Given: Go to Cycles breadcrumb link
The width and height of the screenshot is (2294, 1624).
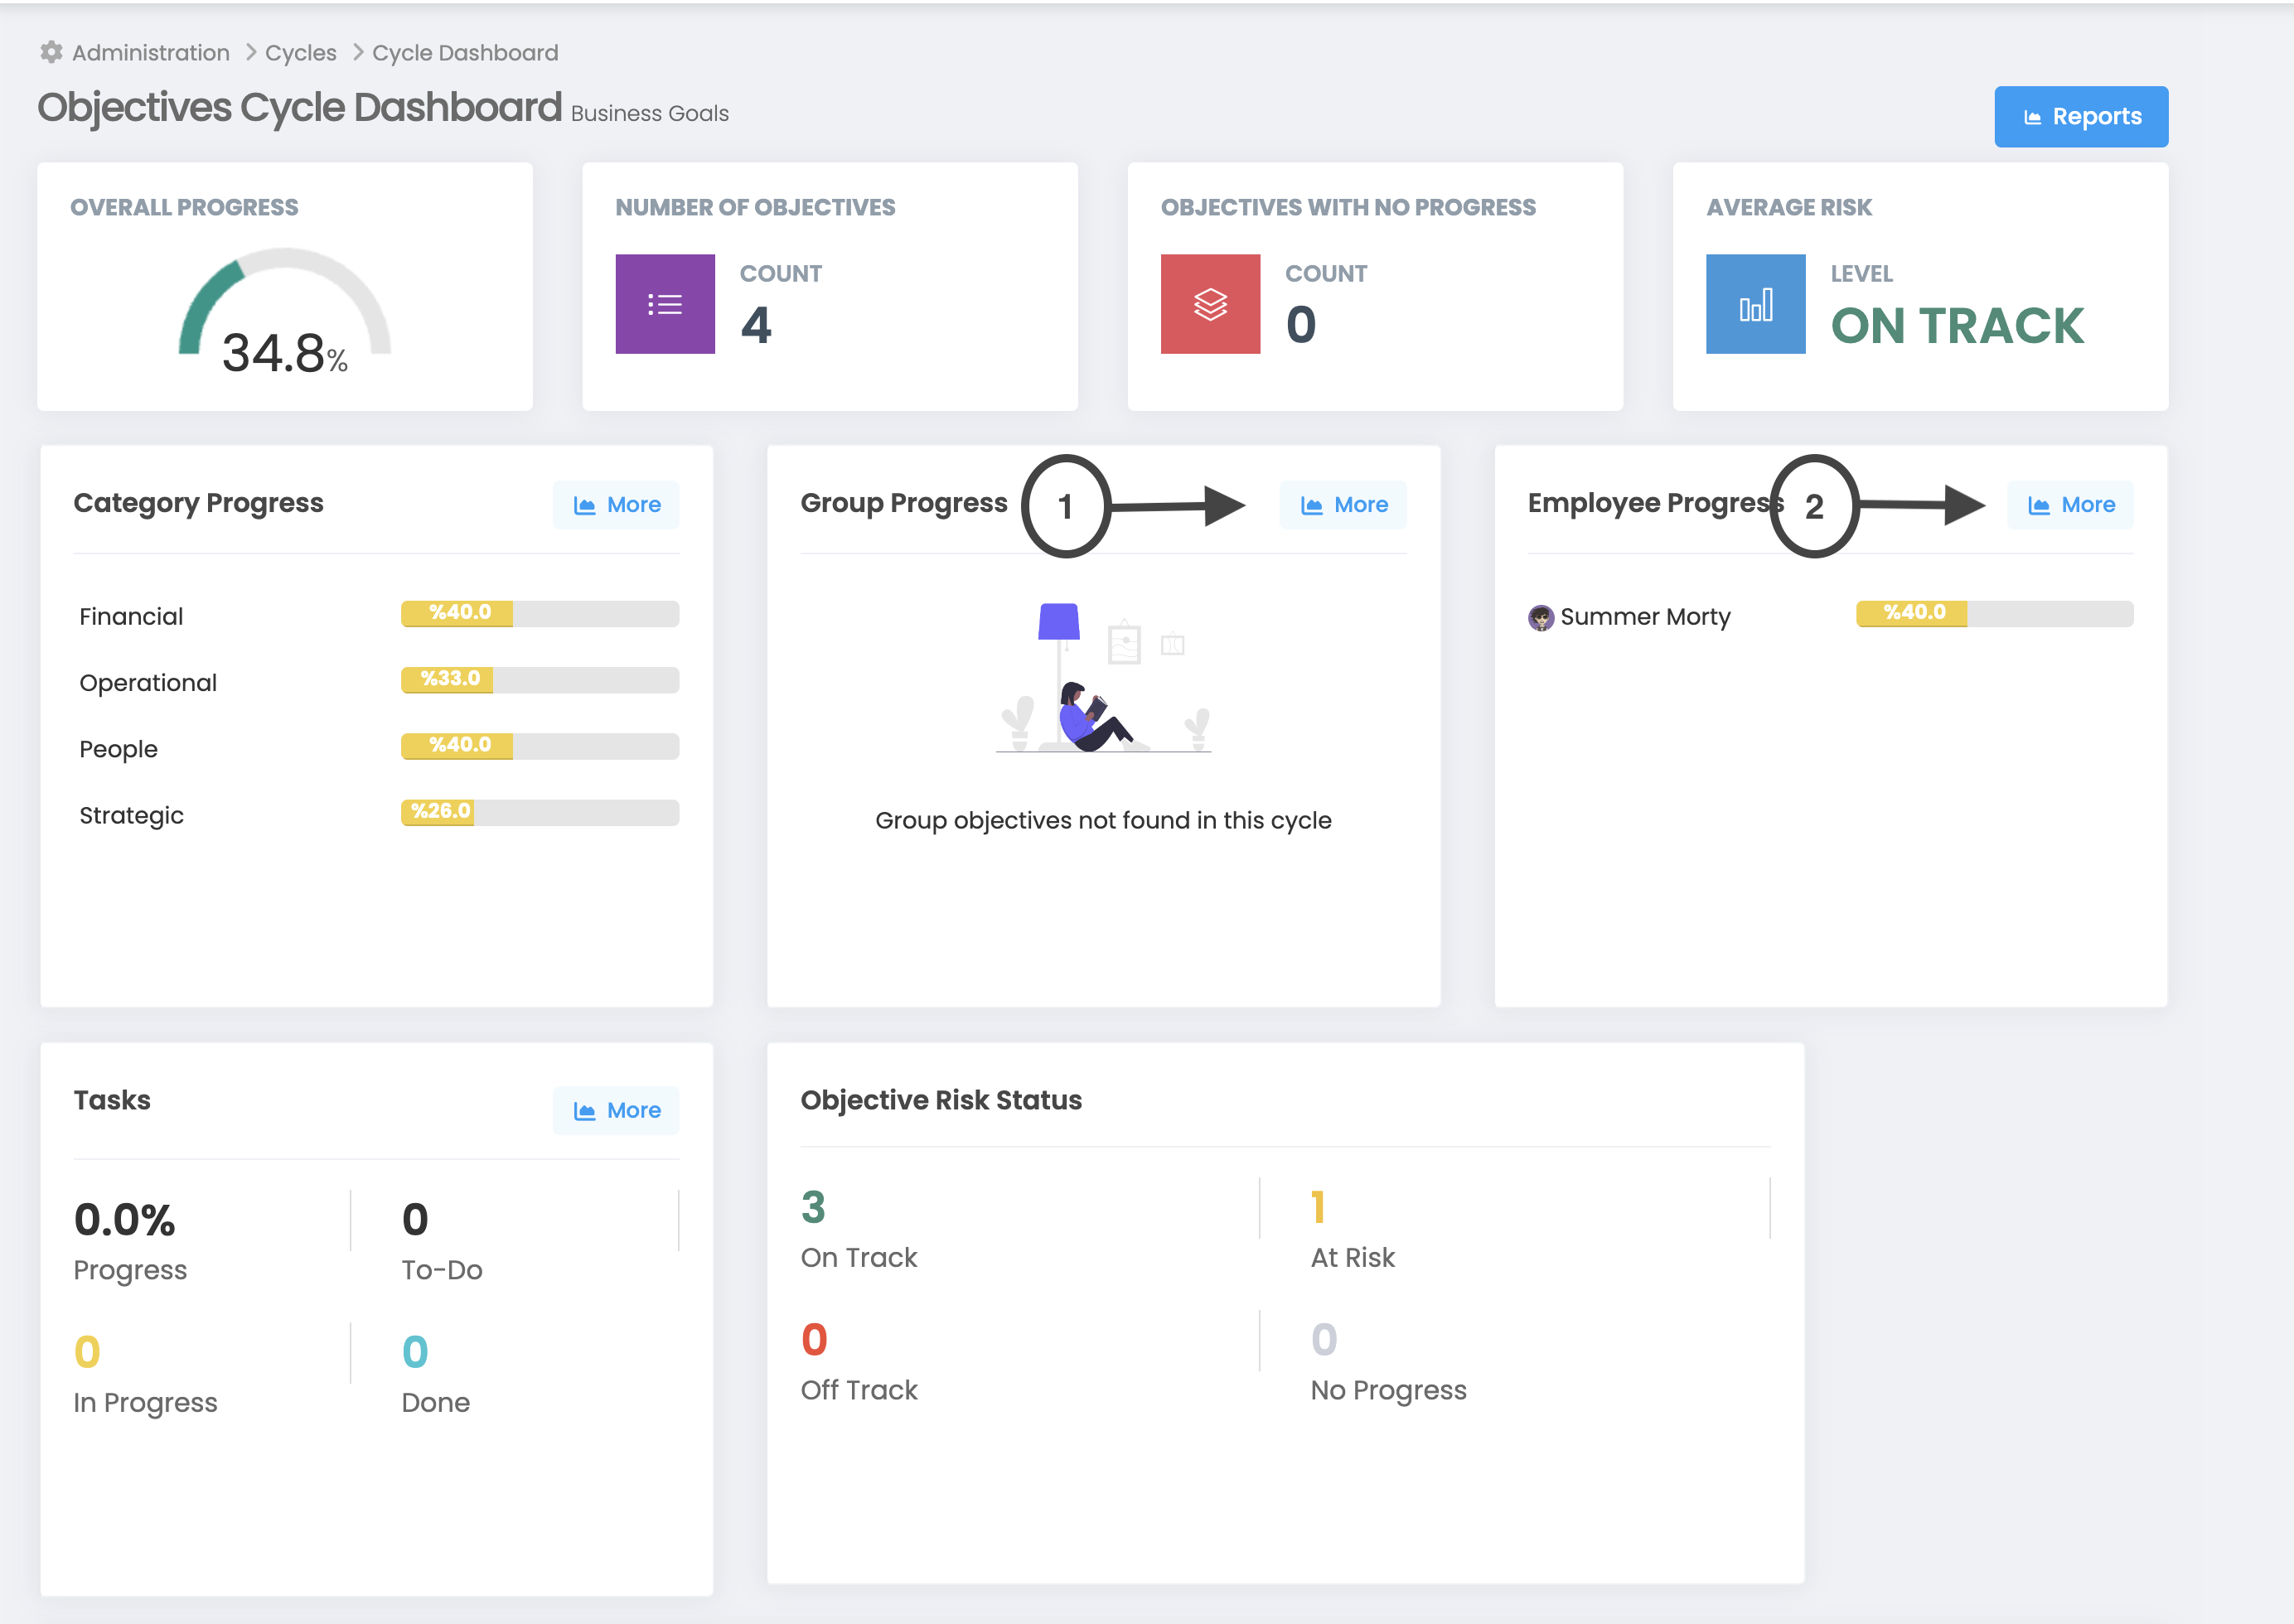Looking at the screenshot, I should pyautogui.click(x=300, y=52).
